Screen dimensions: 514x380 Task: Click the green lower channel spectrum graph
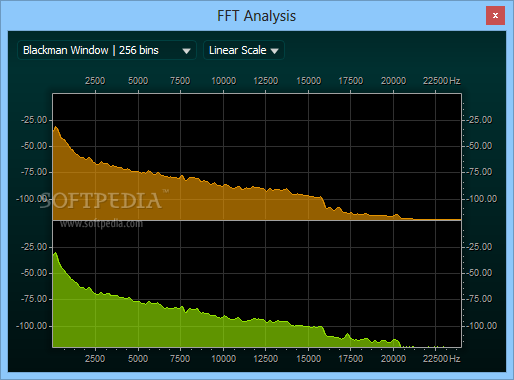point(257,284)
